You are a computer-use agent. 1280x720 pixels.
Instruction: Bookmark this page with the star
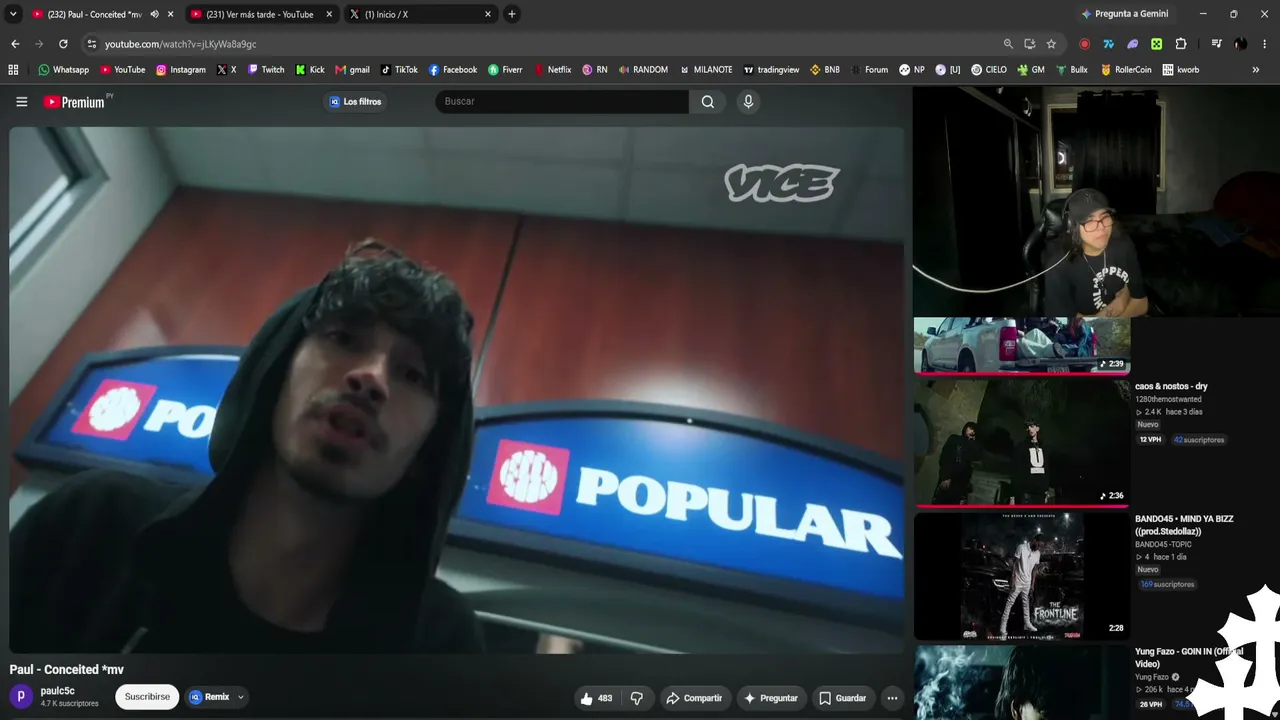(x=1051, y=44)
